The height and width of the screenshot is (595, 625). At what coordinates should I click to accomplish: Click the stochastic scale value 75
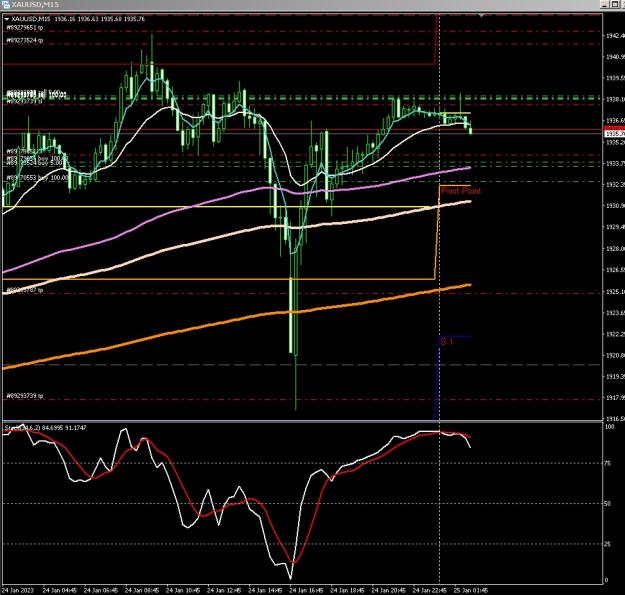[x=607, y=463]
